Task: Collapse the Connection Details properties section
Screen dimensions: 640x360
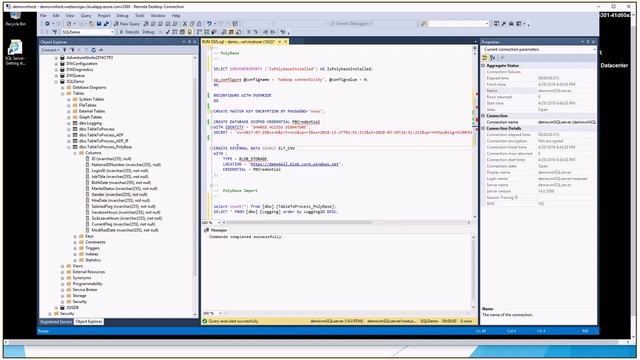Action: 483,129
